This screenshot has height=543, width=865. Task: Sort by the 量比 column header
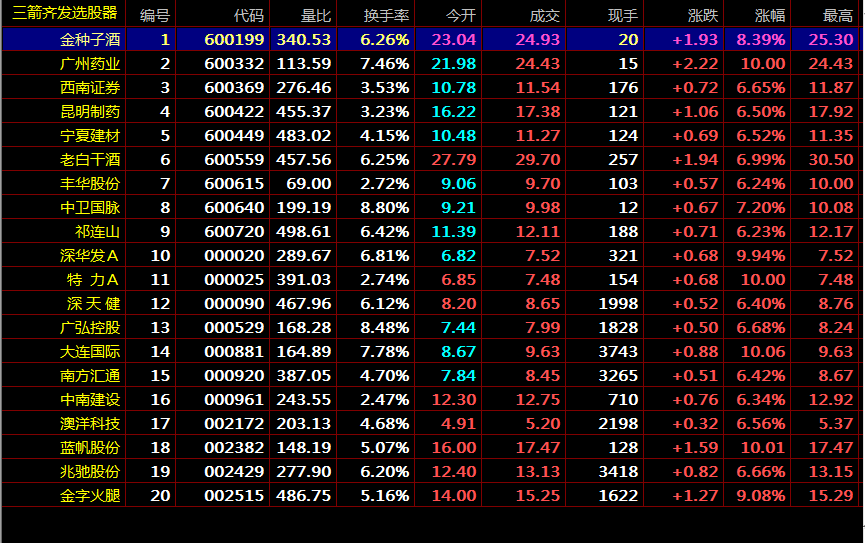[x=316, y=15]
